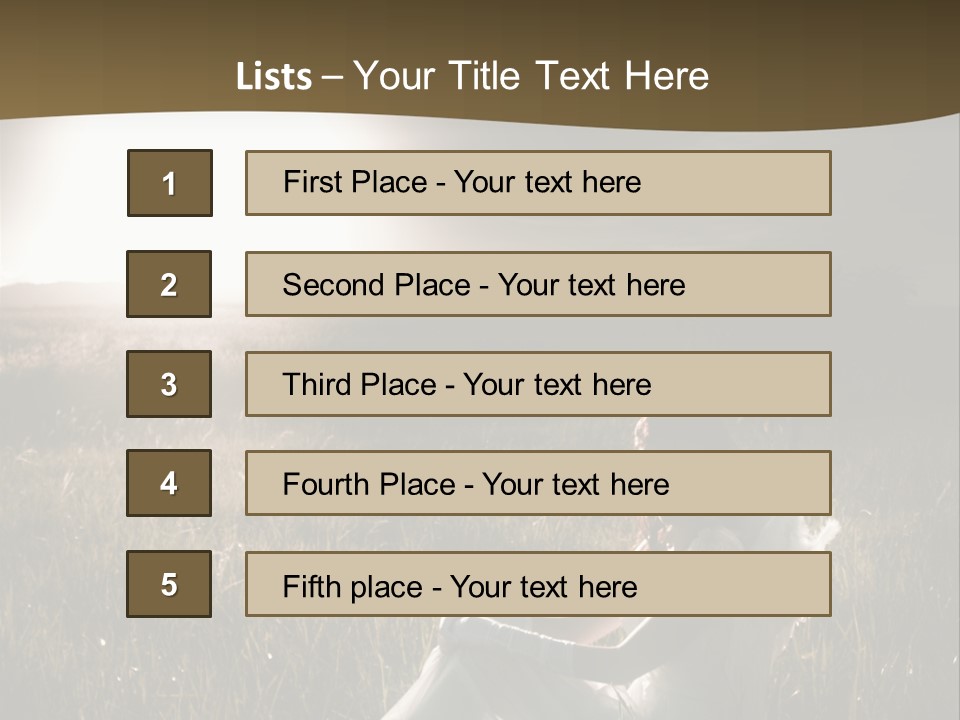Click the bold word "Lists" in title

274,77
